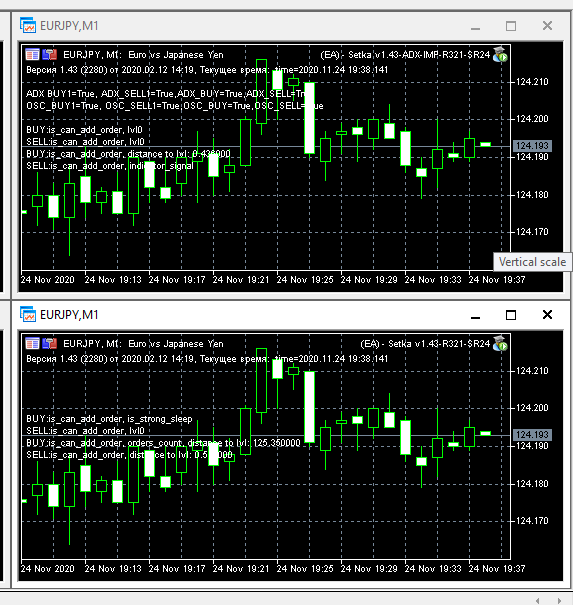Close the bottom EURJPY,M1 chart window

pos(547,315)
